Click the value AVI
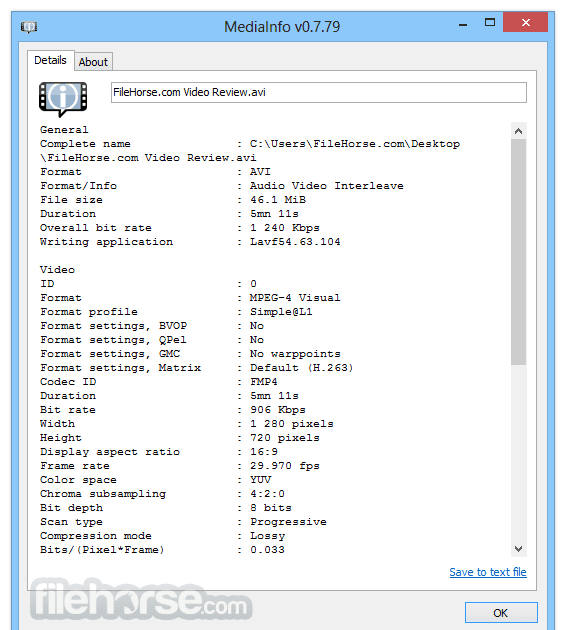The width and height of the screenshot is (565, 630). click(x=260, y=172)
